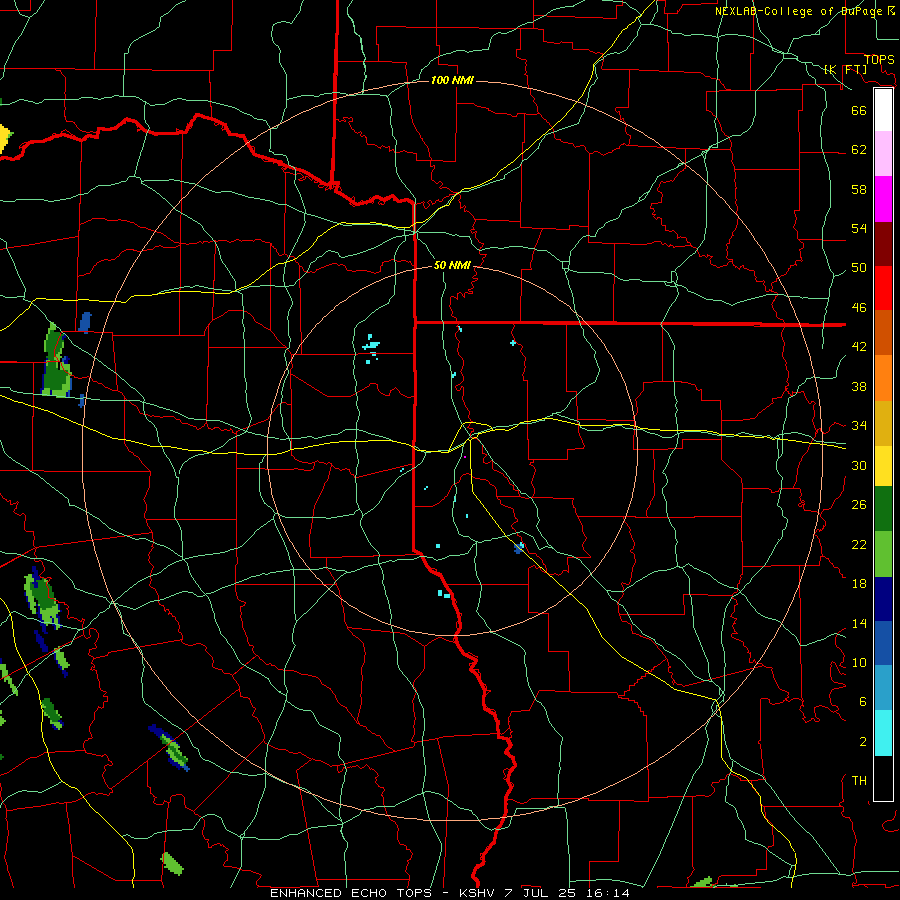Click the cyan echo cluster west of state line
Image resolution: width=900 pixels, height=900 pixels.
pos(371,348)
